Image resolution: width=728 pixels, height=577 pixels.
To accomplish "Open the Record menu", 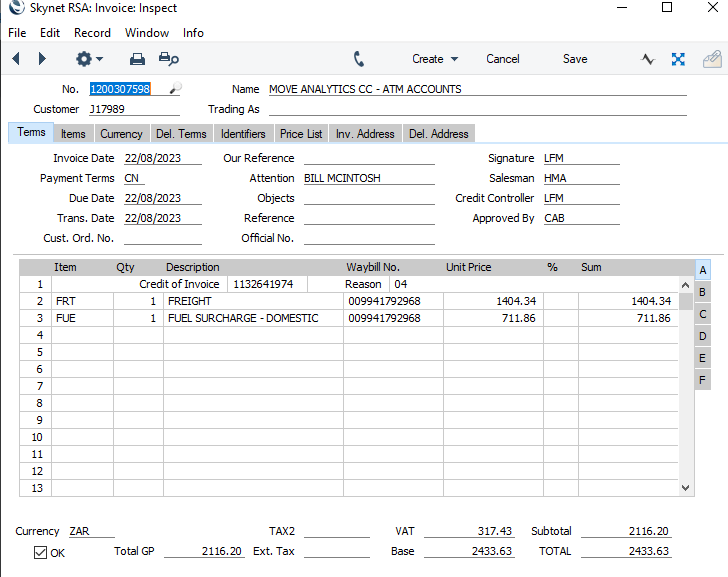I will 92,33.
